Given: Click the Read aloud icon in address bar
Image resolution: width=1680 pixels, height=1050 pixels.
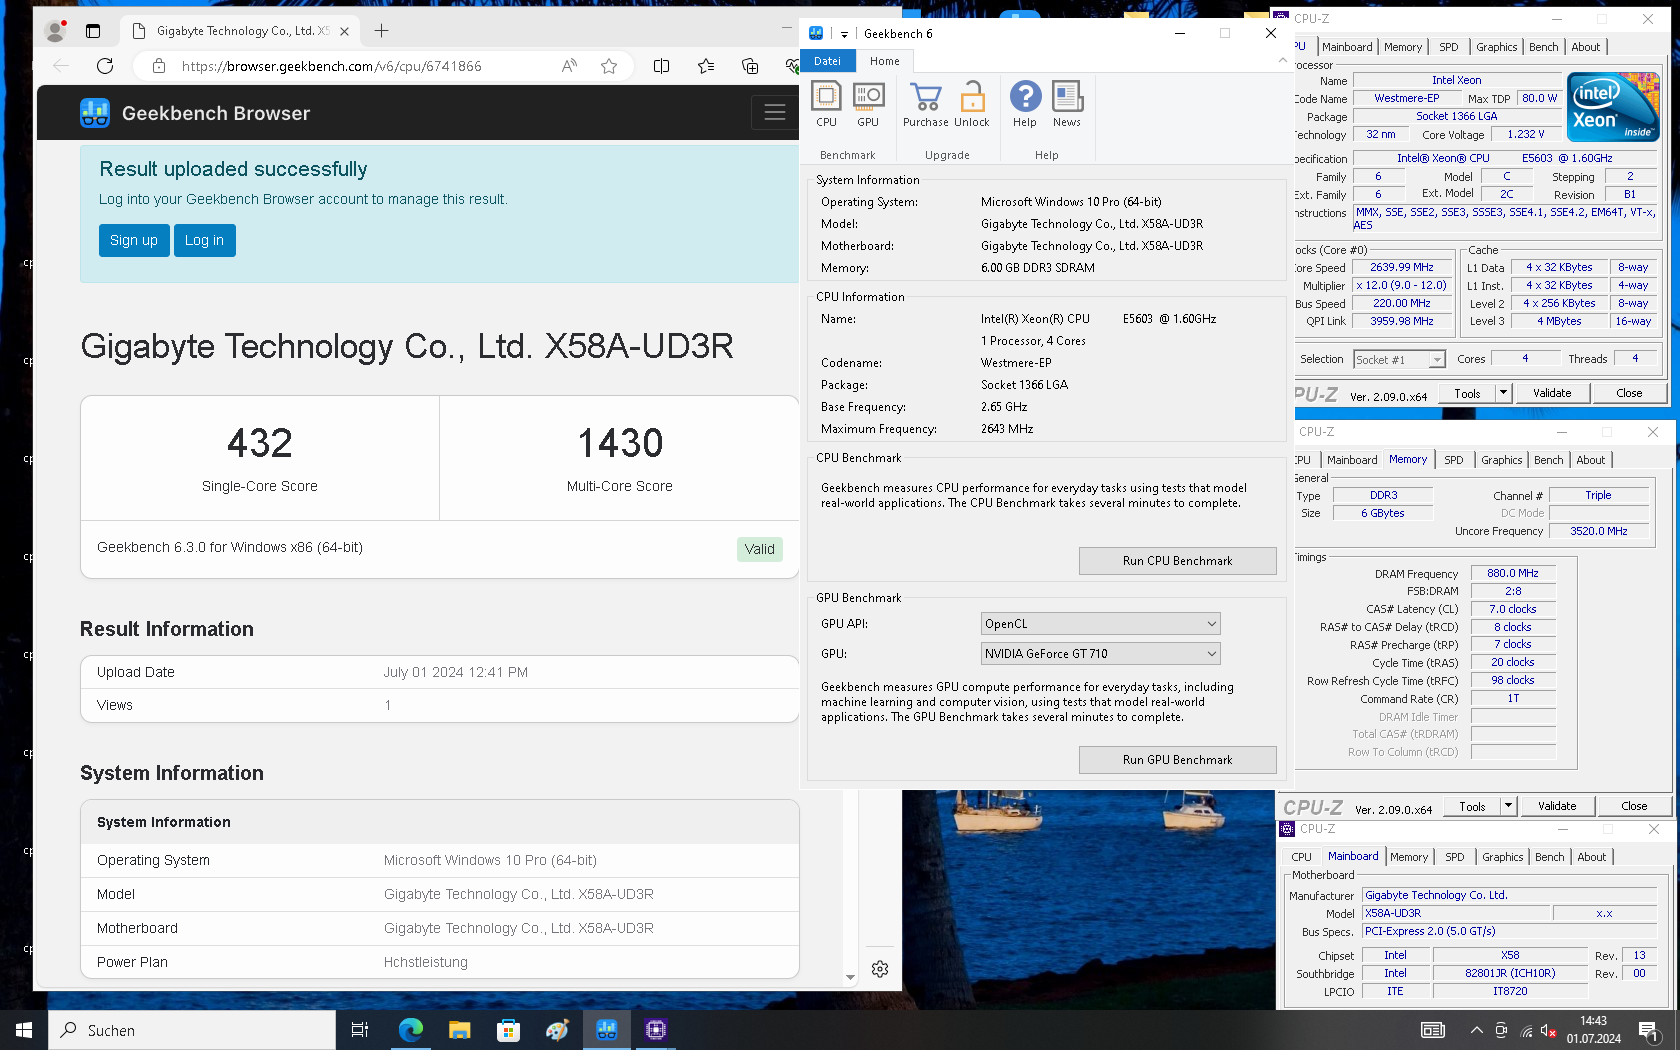Looking at the screenshot, I should [569, 66].
